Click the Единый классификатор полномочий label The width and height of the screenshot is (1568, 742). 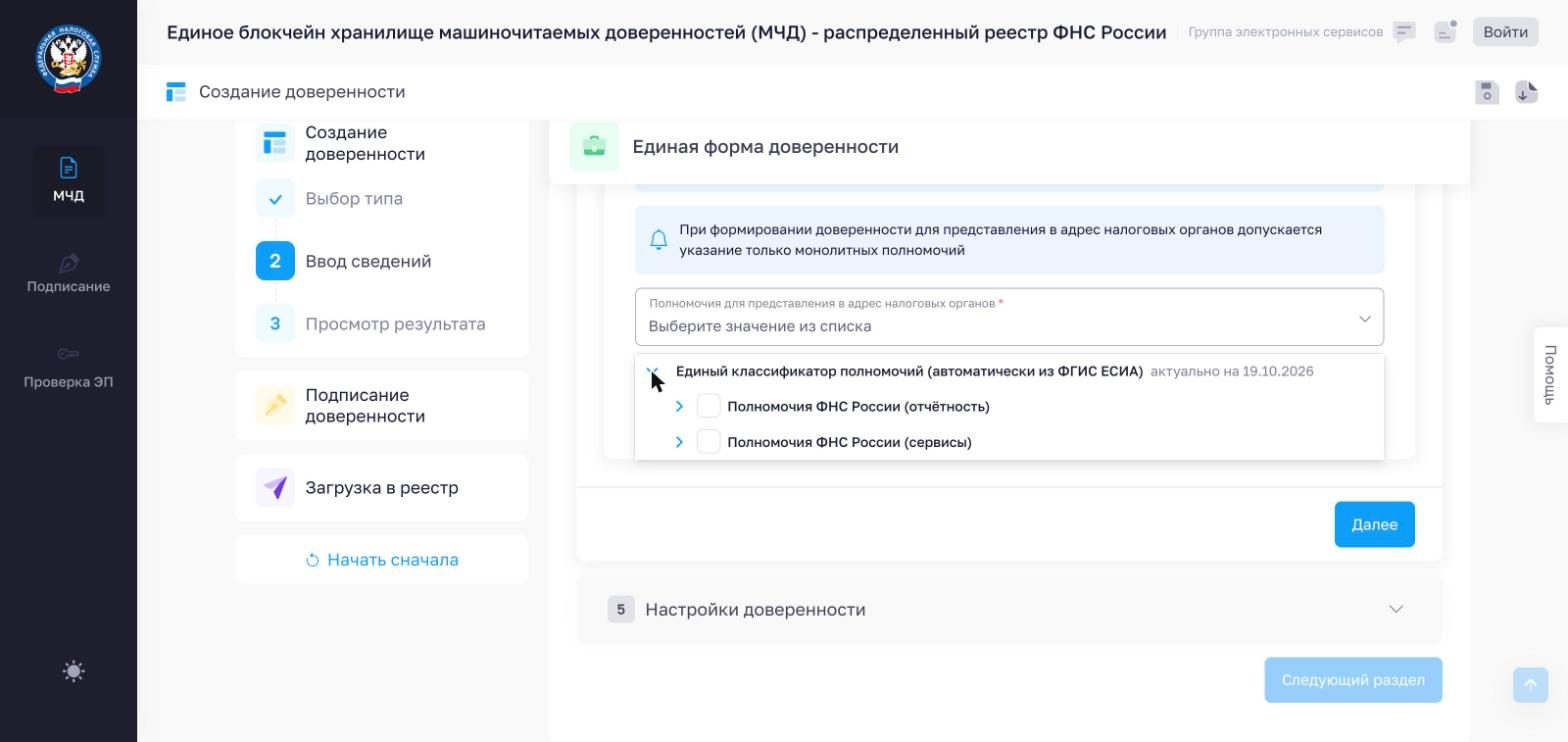[x=909, y=371]
